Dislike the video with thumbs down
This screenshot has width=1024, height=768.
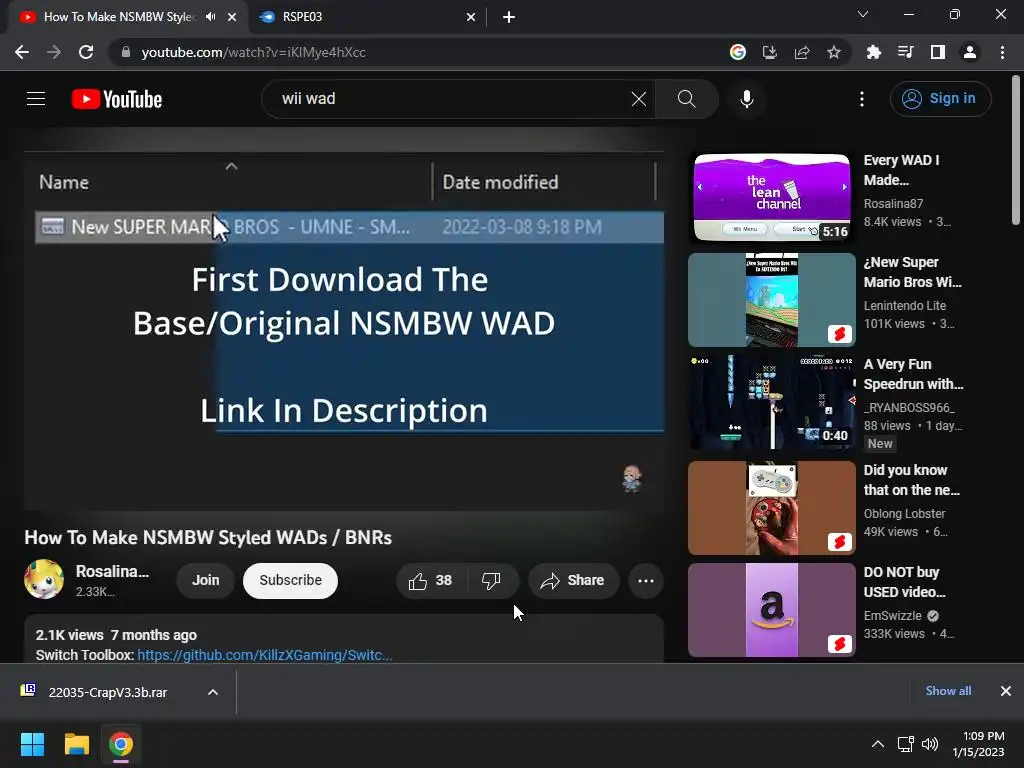[491, 581]
